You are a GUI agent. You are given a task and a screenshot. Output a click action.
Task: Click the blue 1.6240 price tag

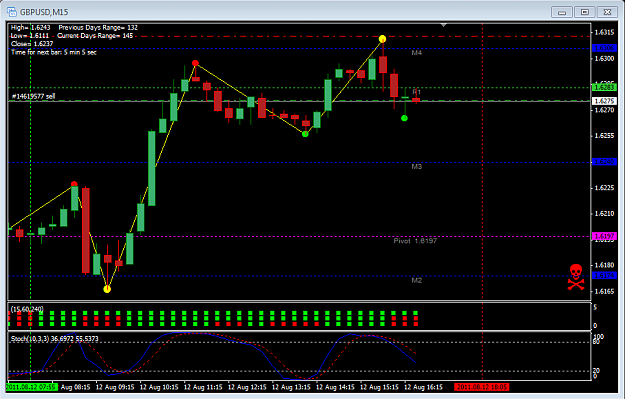tap(604, 162)
